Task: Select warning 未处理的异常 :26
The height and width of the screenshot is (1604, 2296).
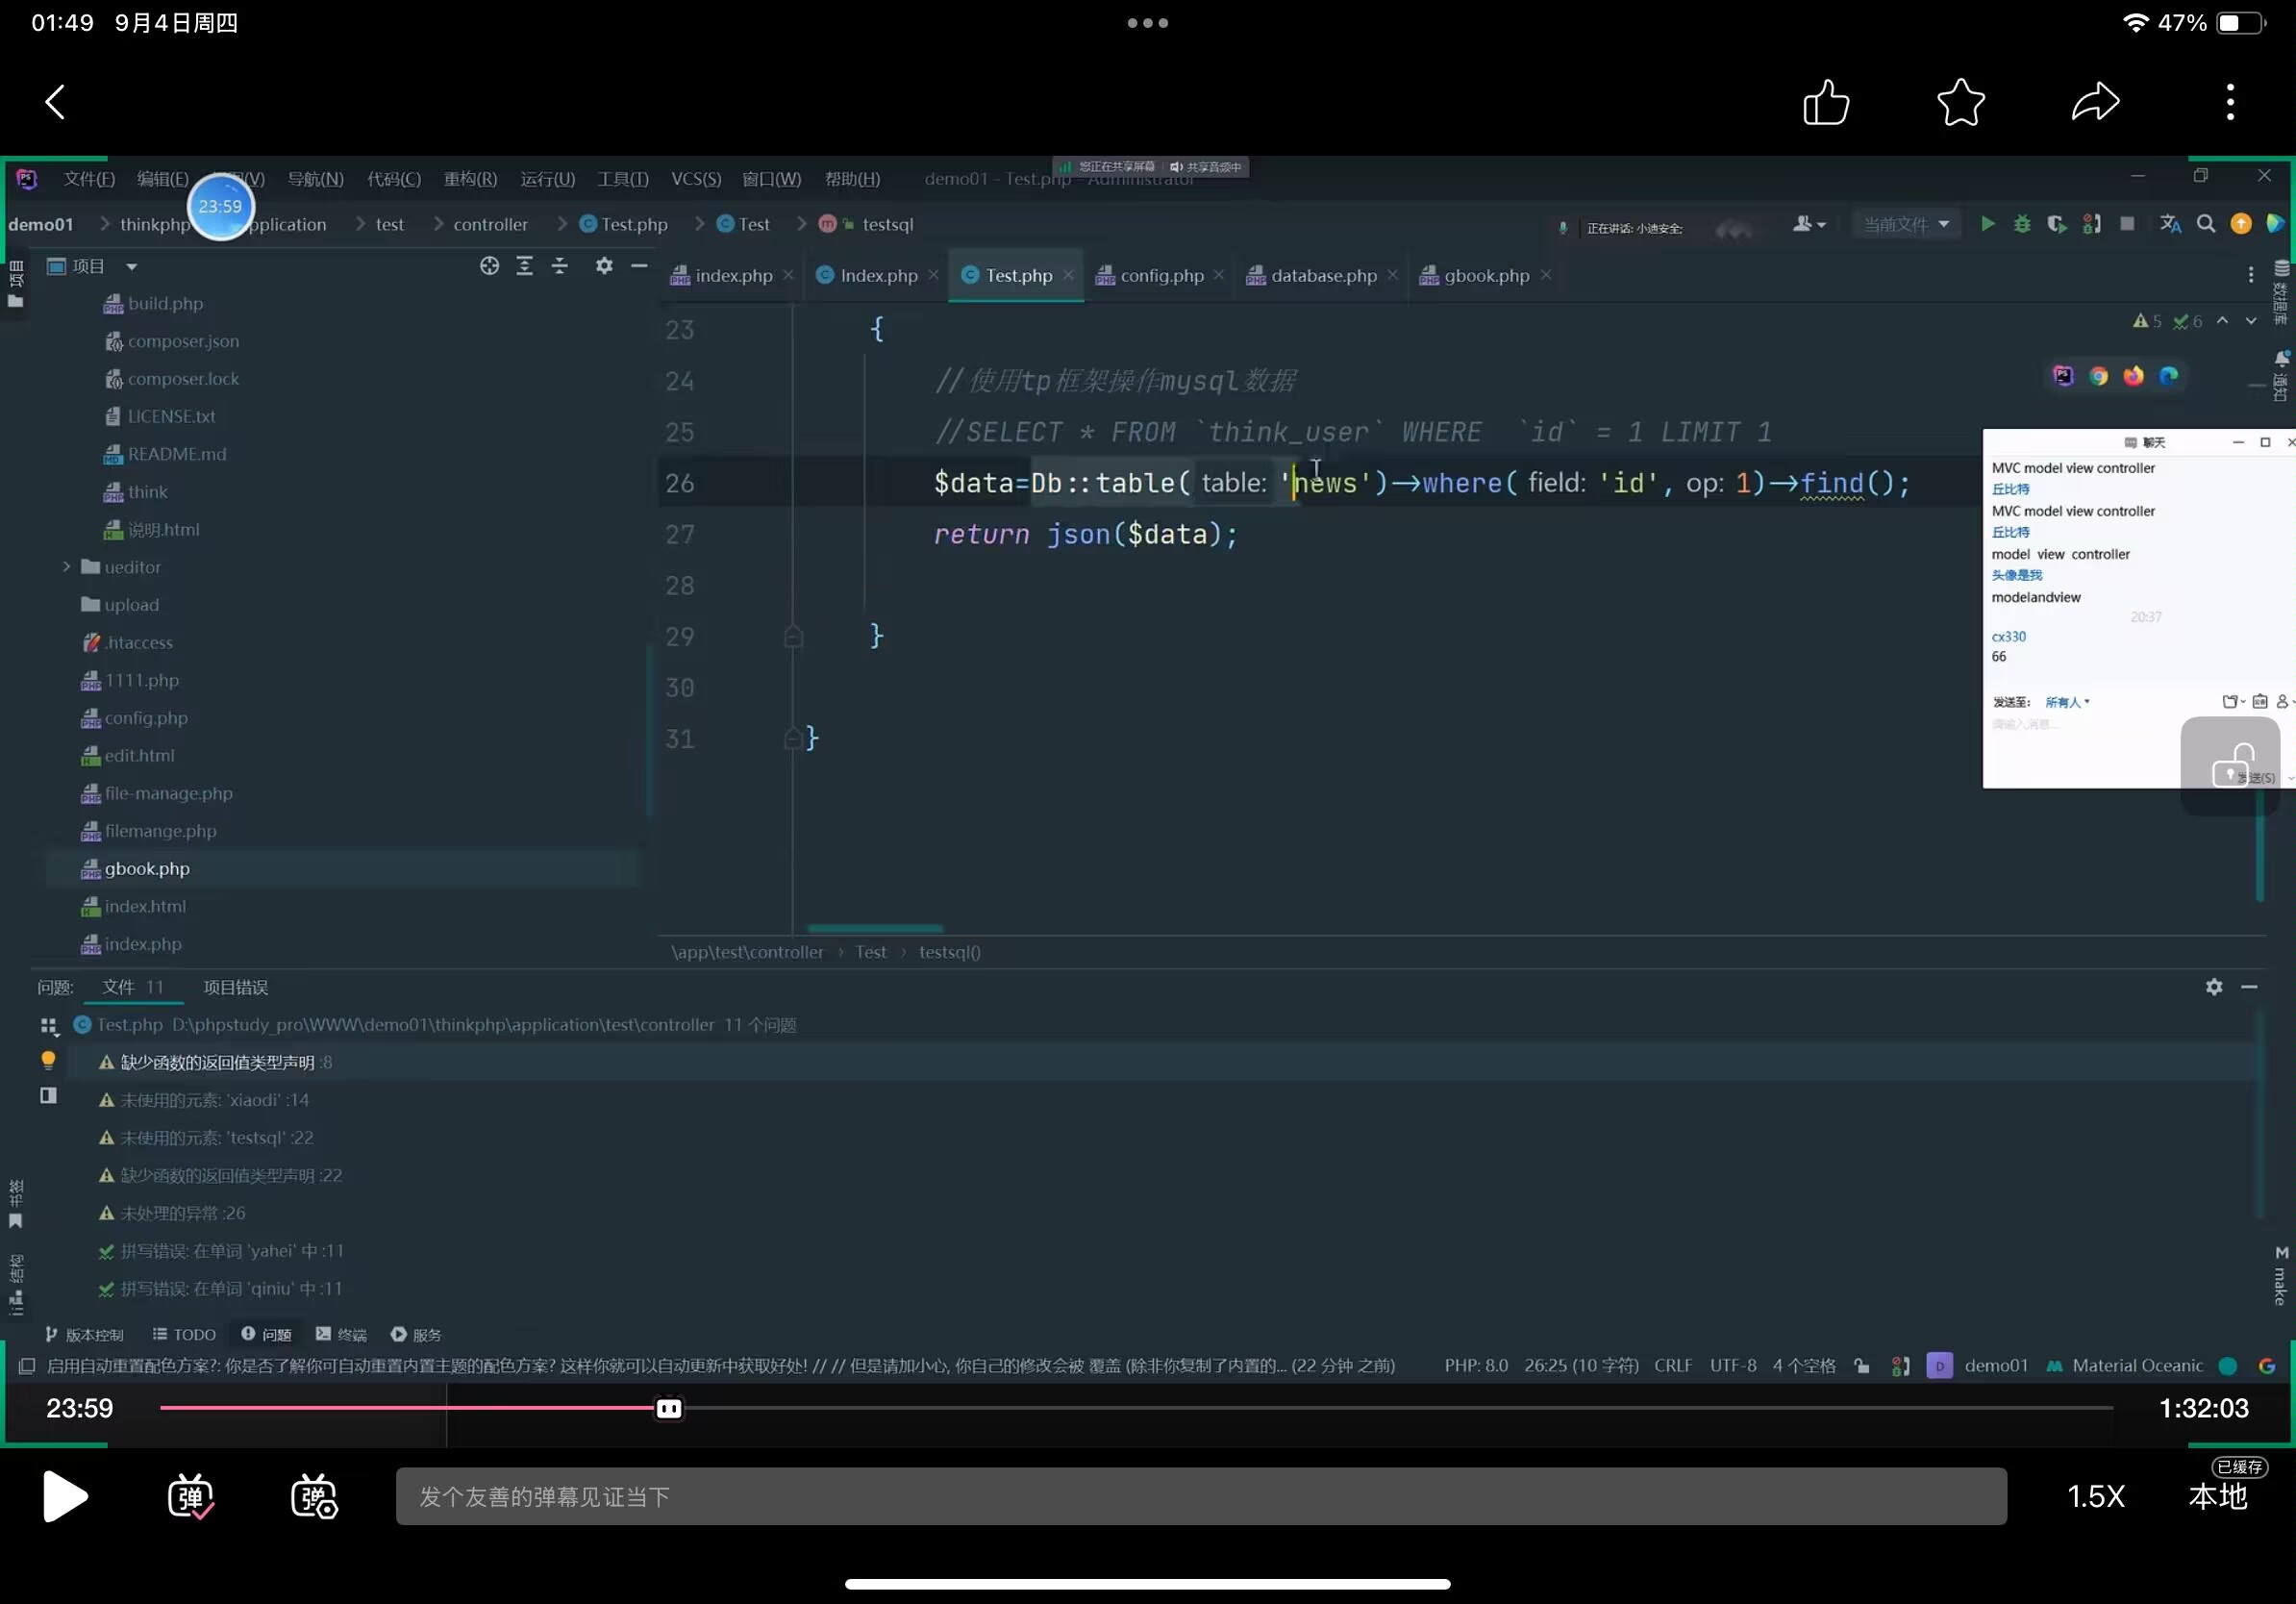Action: [182, 1213]
